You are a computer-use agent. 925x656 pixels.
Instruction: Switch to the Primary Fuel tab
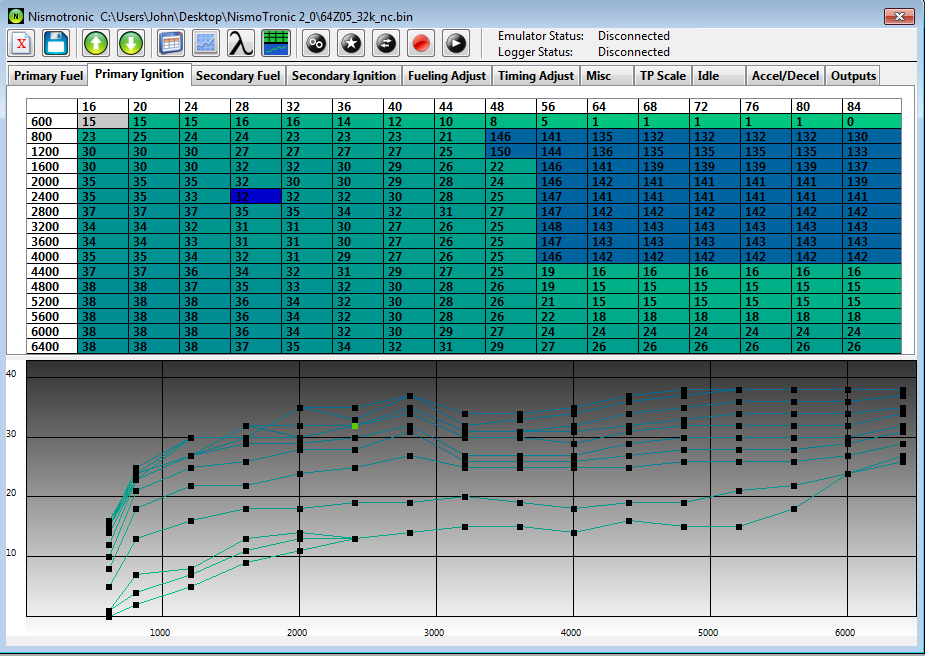[48, 76]
